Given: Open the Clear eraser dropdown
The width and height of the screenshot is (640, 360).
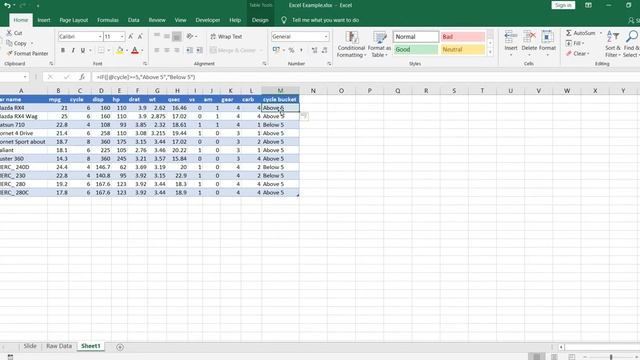Looking at the screenshot, I should tap(577, 53).
